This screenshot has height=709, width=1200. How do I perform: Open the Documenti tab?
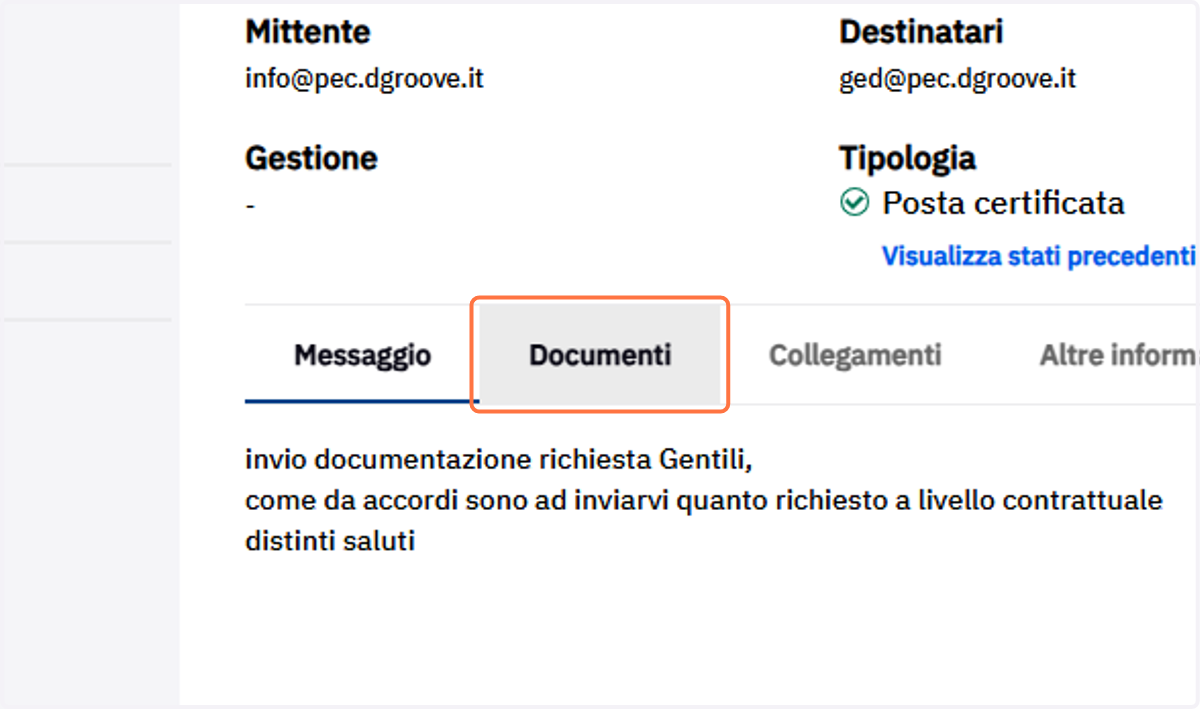point(600,355)
